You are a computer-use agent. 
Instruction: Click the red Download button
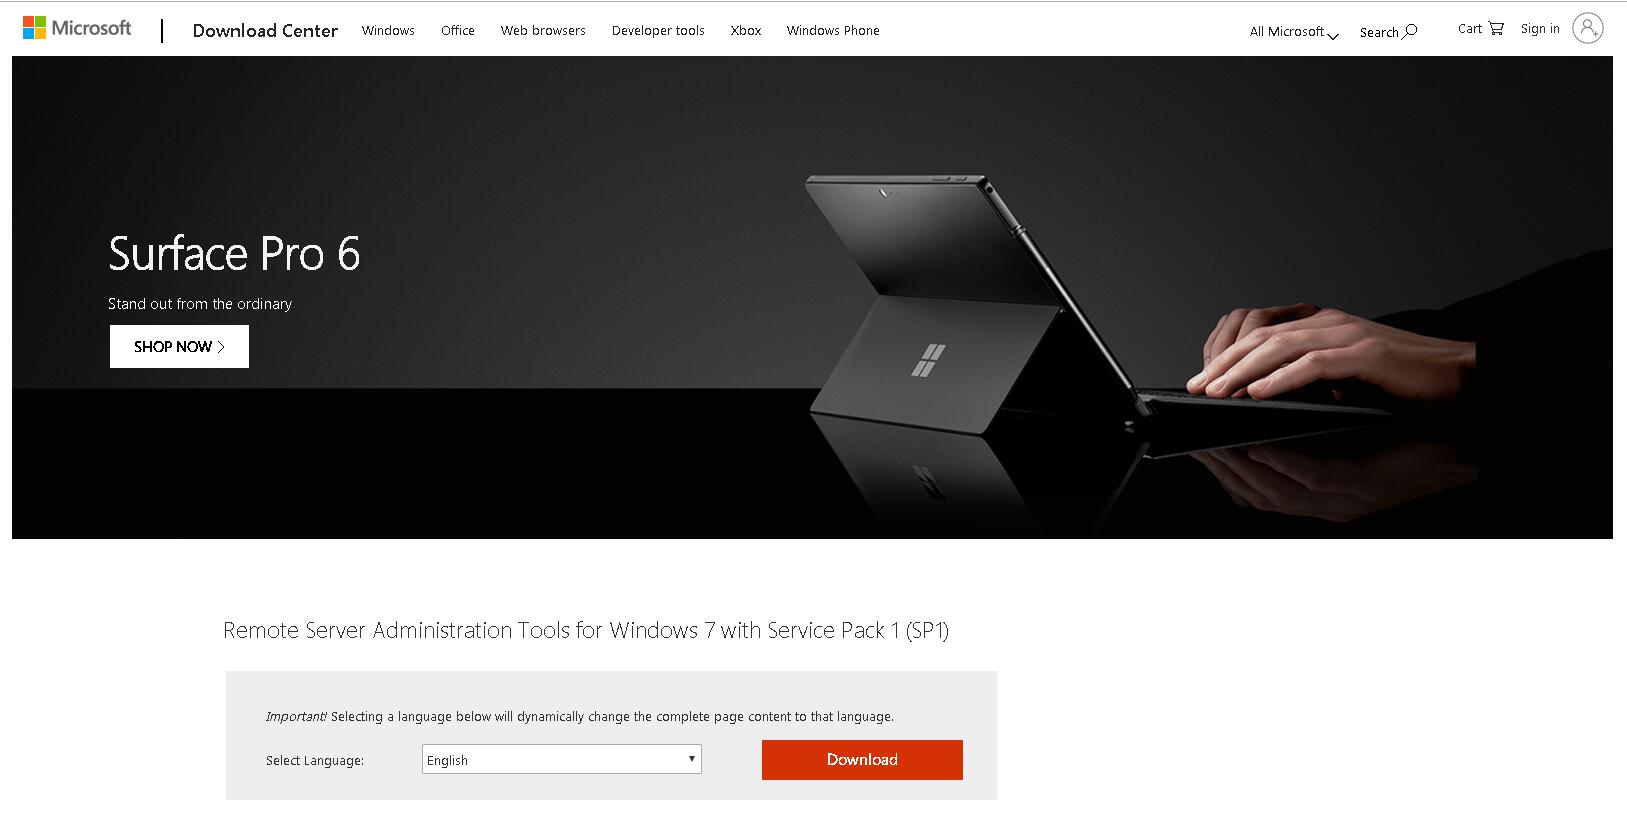pyautogui.click(x=862, y=760)
